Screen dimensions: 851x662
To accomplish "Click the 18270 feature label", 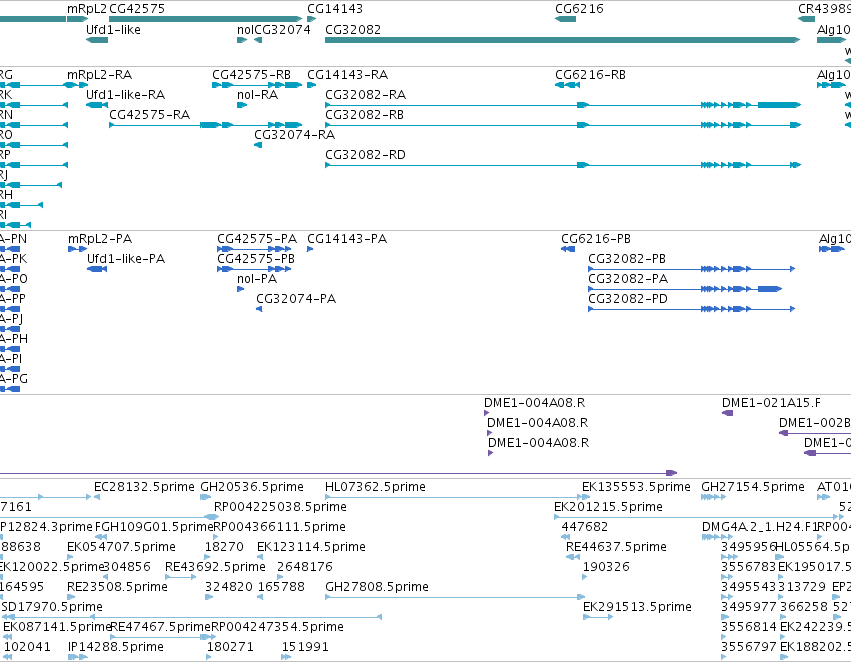I will tap(224, 547).
